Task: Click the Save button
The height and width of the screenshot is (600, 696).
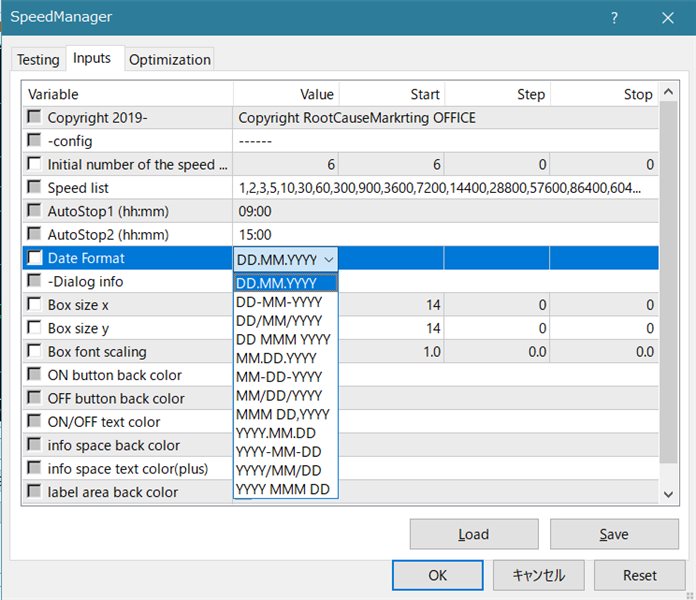Action: (614, 534)
